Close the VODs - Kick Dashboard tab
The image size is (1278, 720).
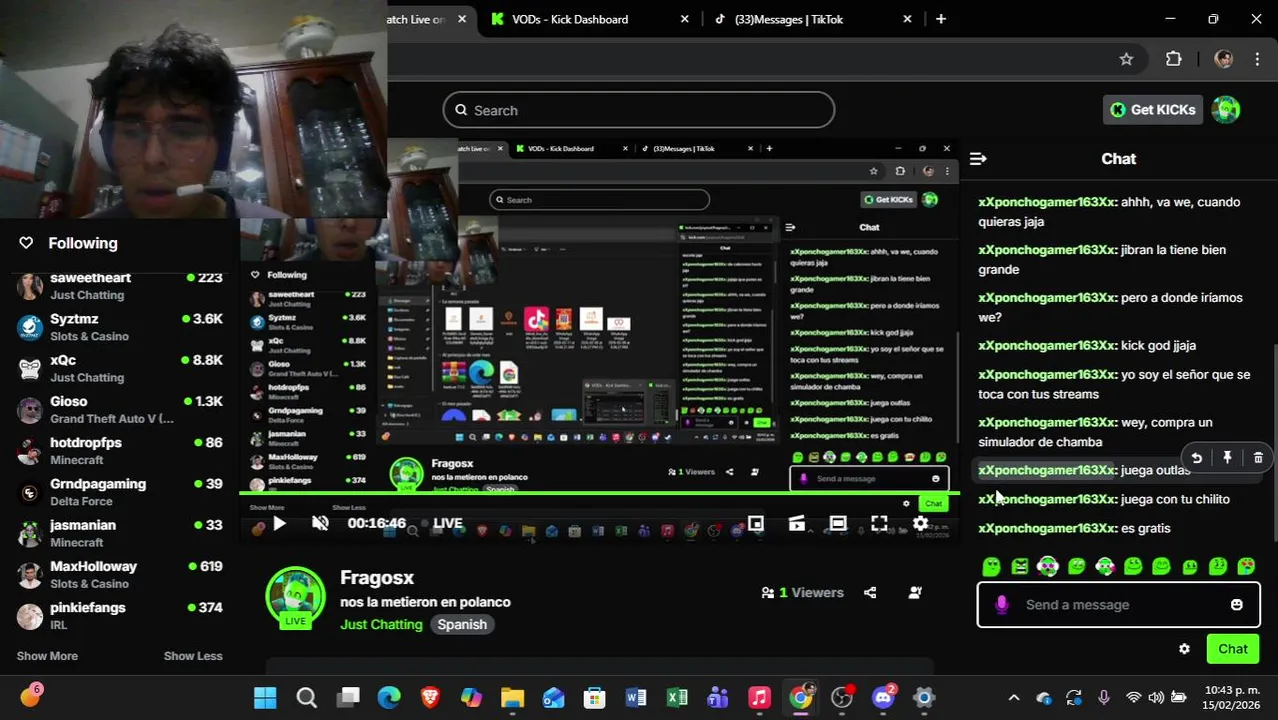pos(685,19)
